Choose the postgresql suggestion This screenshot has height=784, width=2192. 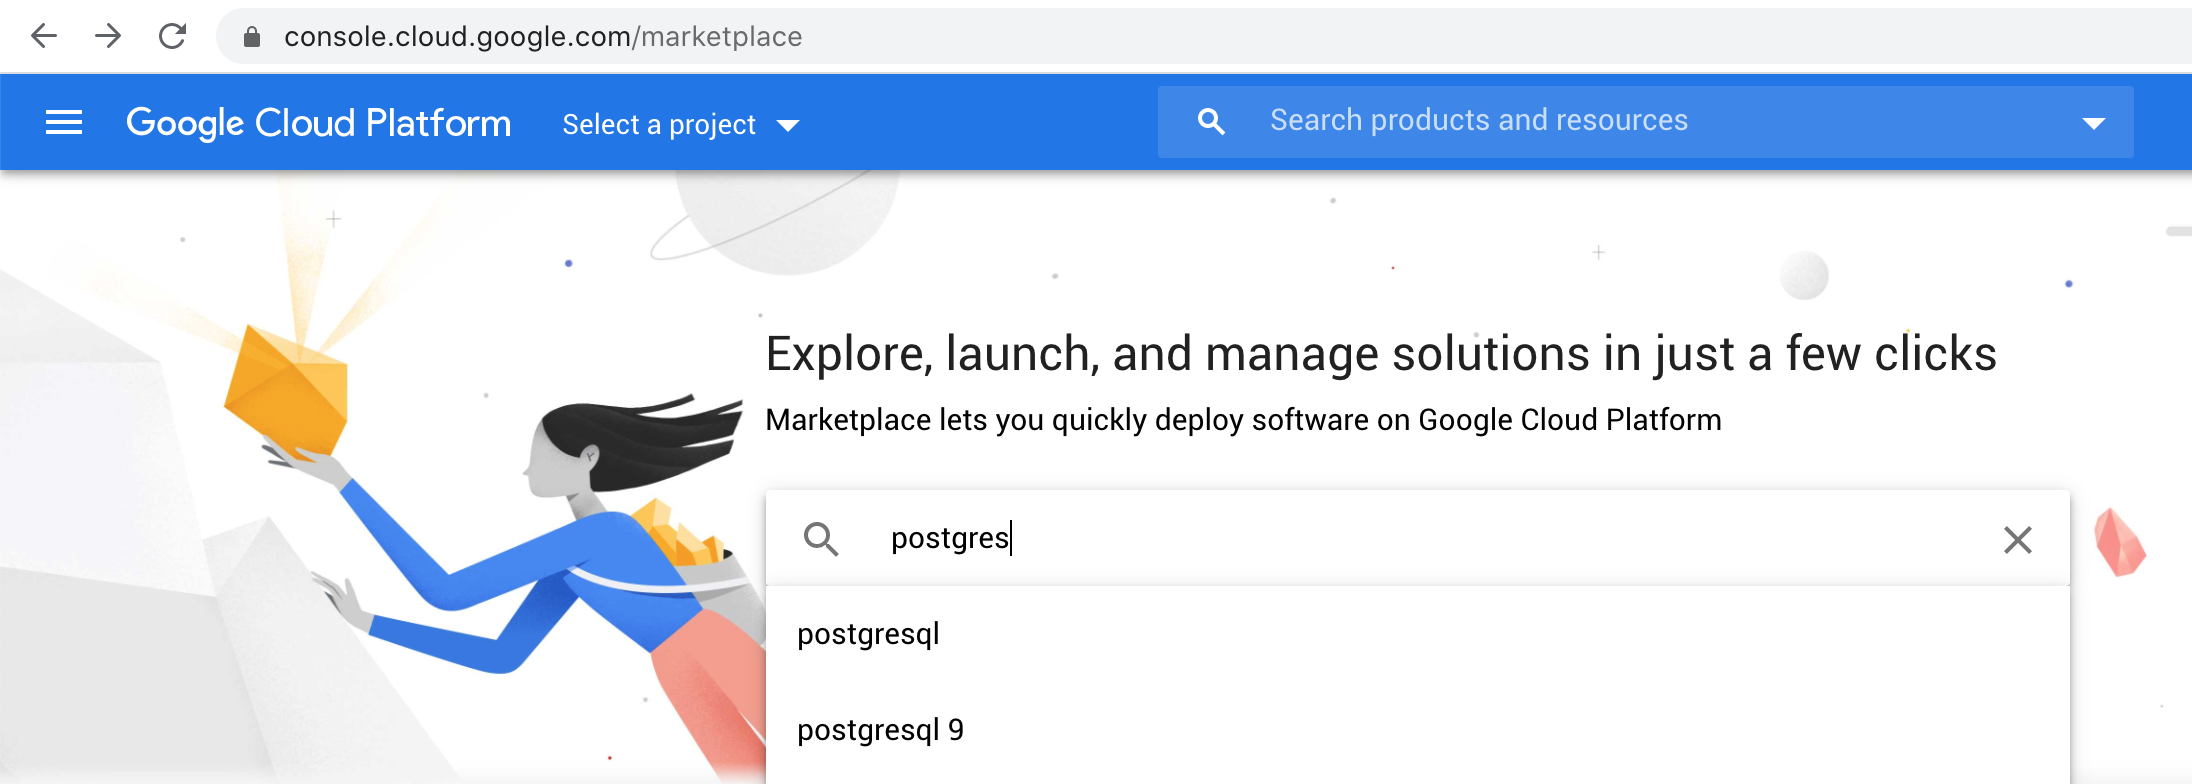(x=1417, y=634)
